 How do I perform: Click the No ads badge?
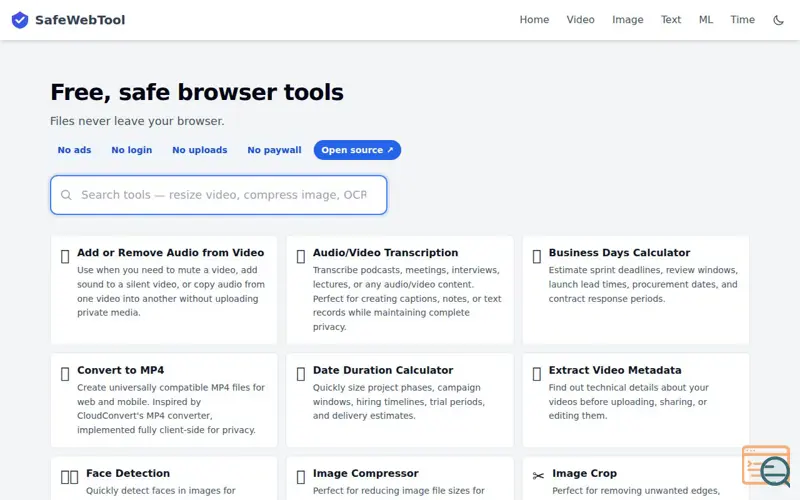tap(74, 150)
